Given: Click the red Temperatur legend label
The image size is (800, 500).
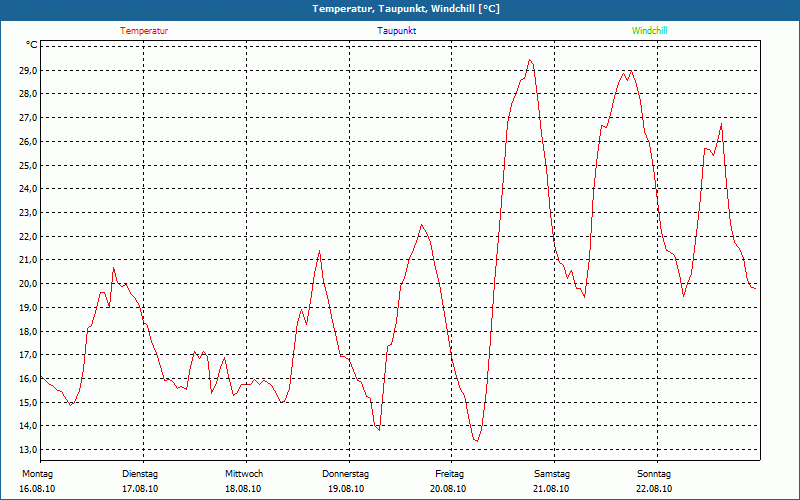Looking at the screenshot, I should 144,31.
